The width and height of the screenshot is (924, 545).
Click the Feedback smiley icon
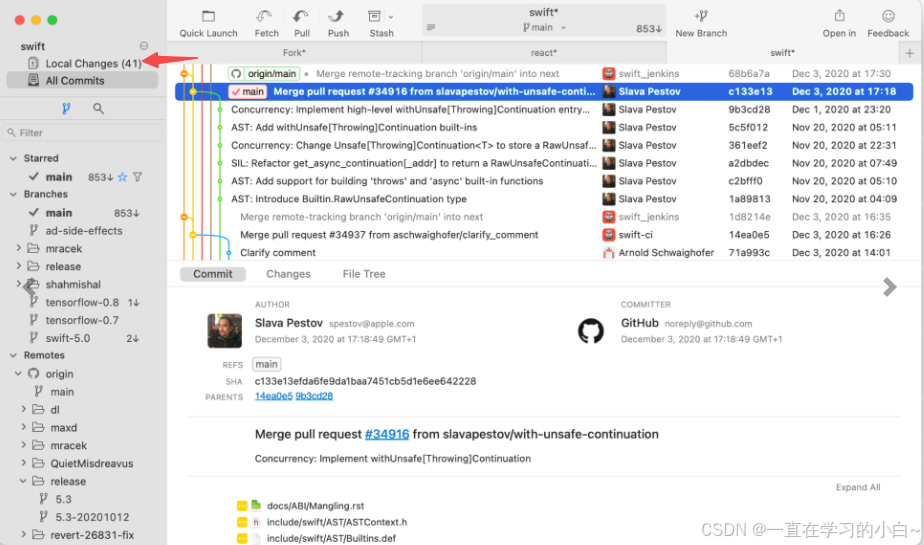(x=888, y=16)
